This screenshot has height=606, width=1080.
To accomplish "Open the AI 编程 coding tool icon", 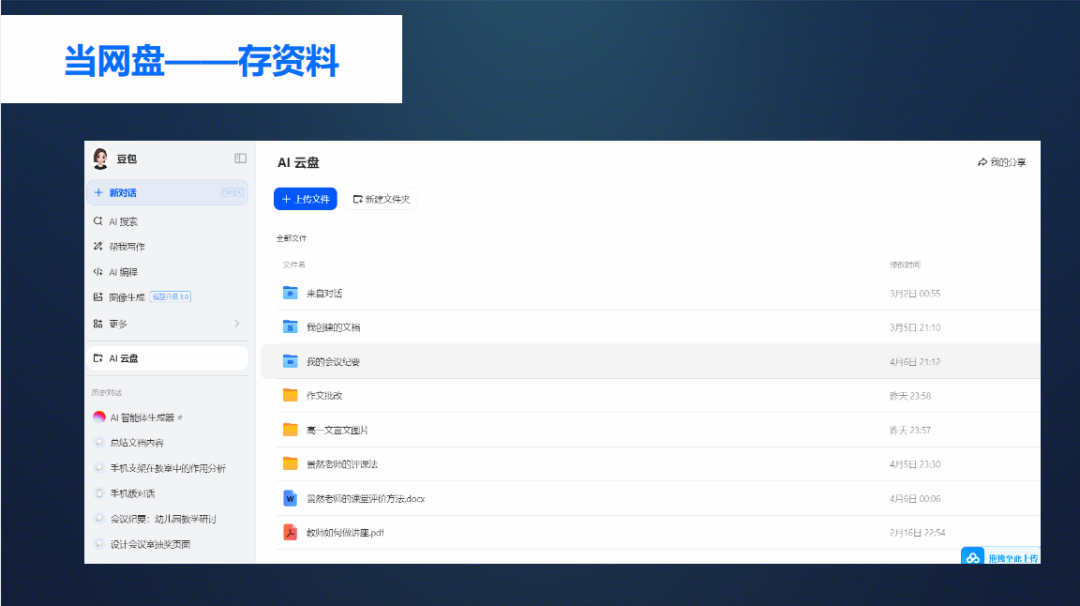I will point(97,271).
